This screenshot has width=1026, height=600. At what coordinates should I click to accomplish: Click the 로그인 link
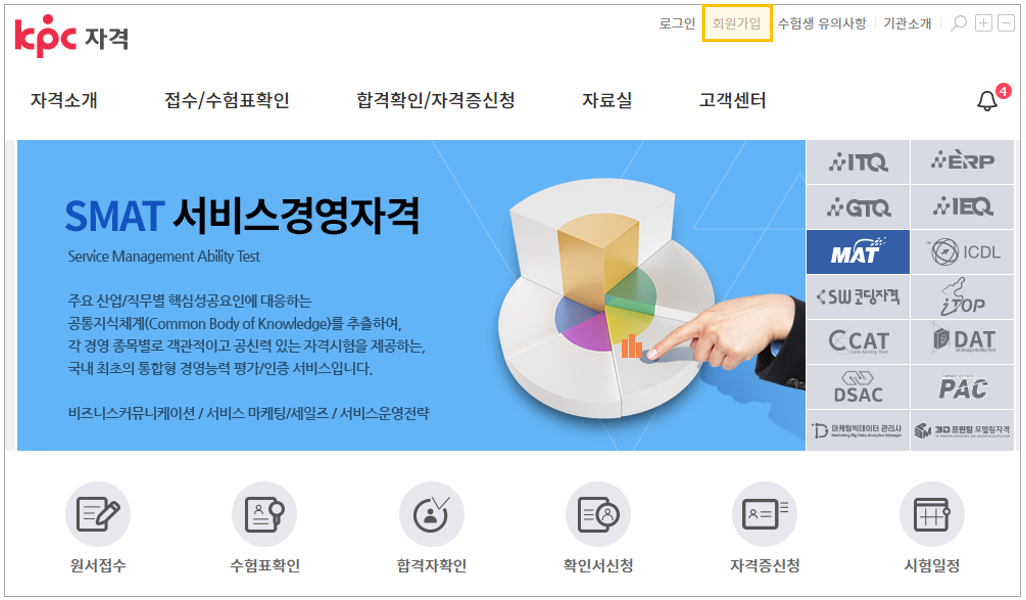pyautogui.click(x=677, y=24)
